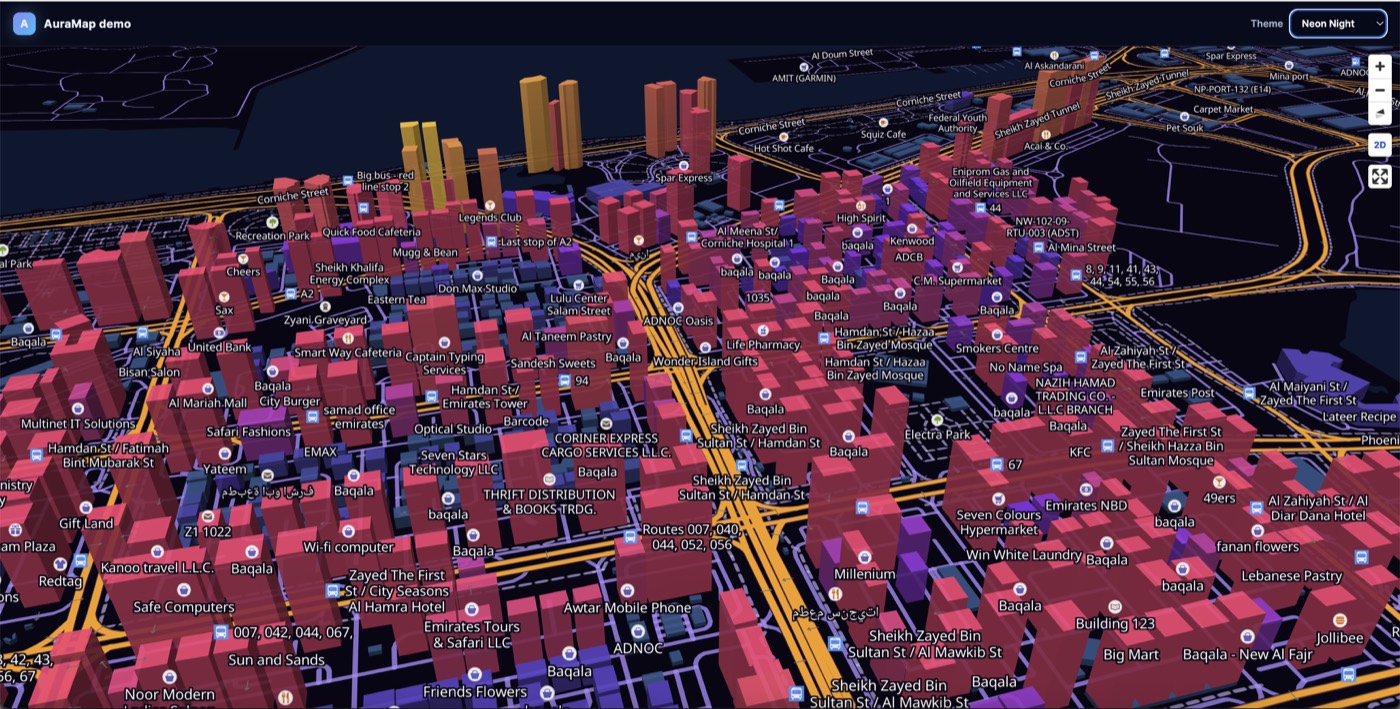
Task: Select the Al Hamra Hotel label
Action: tap(399, 607)
